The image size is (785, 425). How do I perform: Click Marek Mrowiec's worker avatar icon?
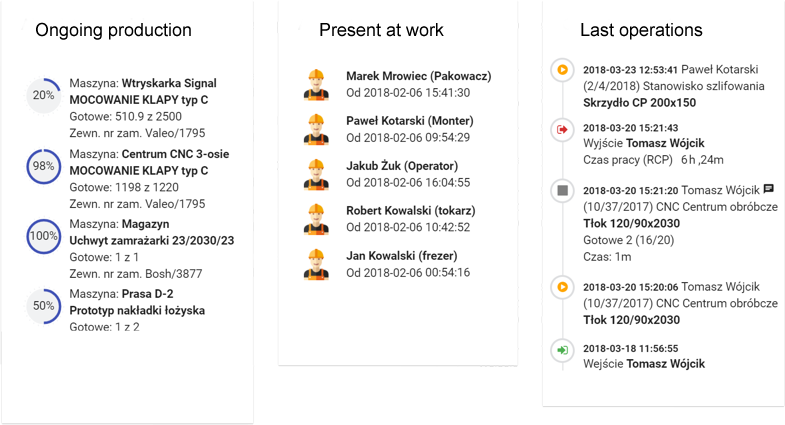coord(316,84)
